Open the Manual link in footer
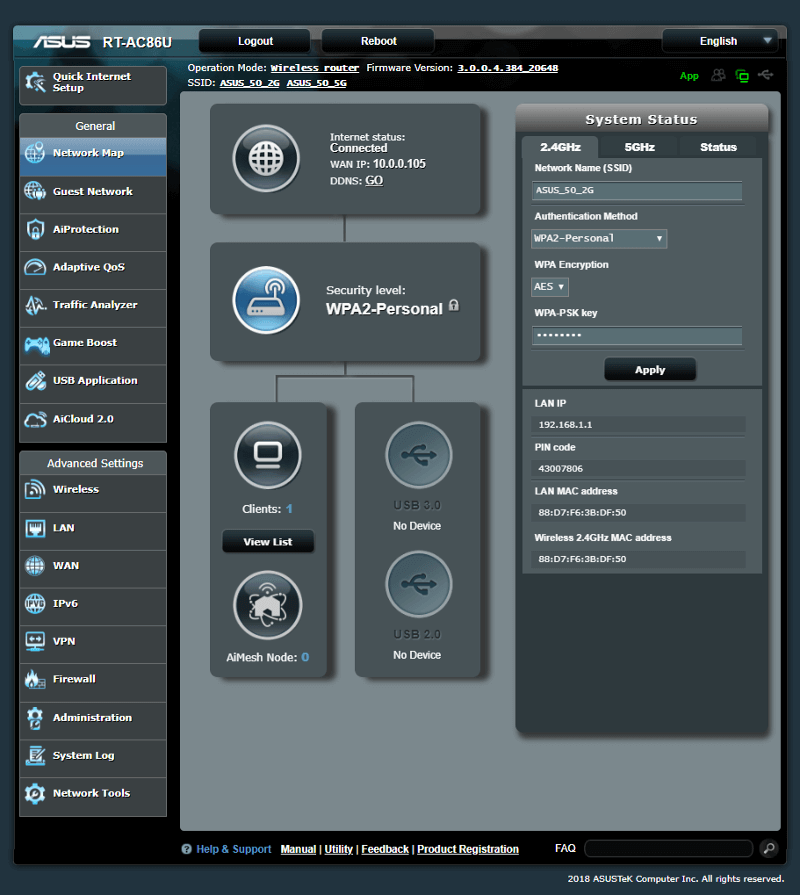 (298, 849)
